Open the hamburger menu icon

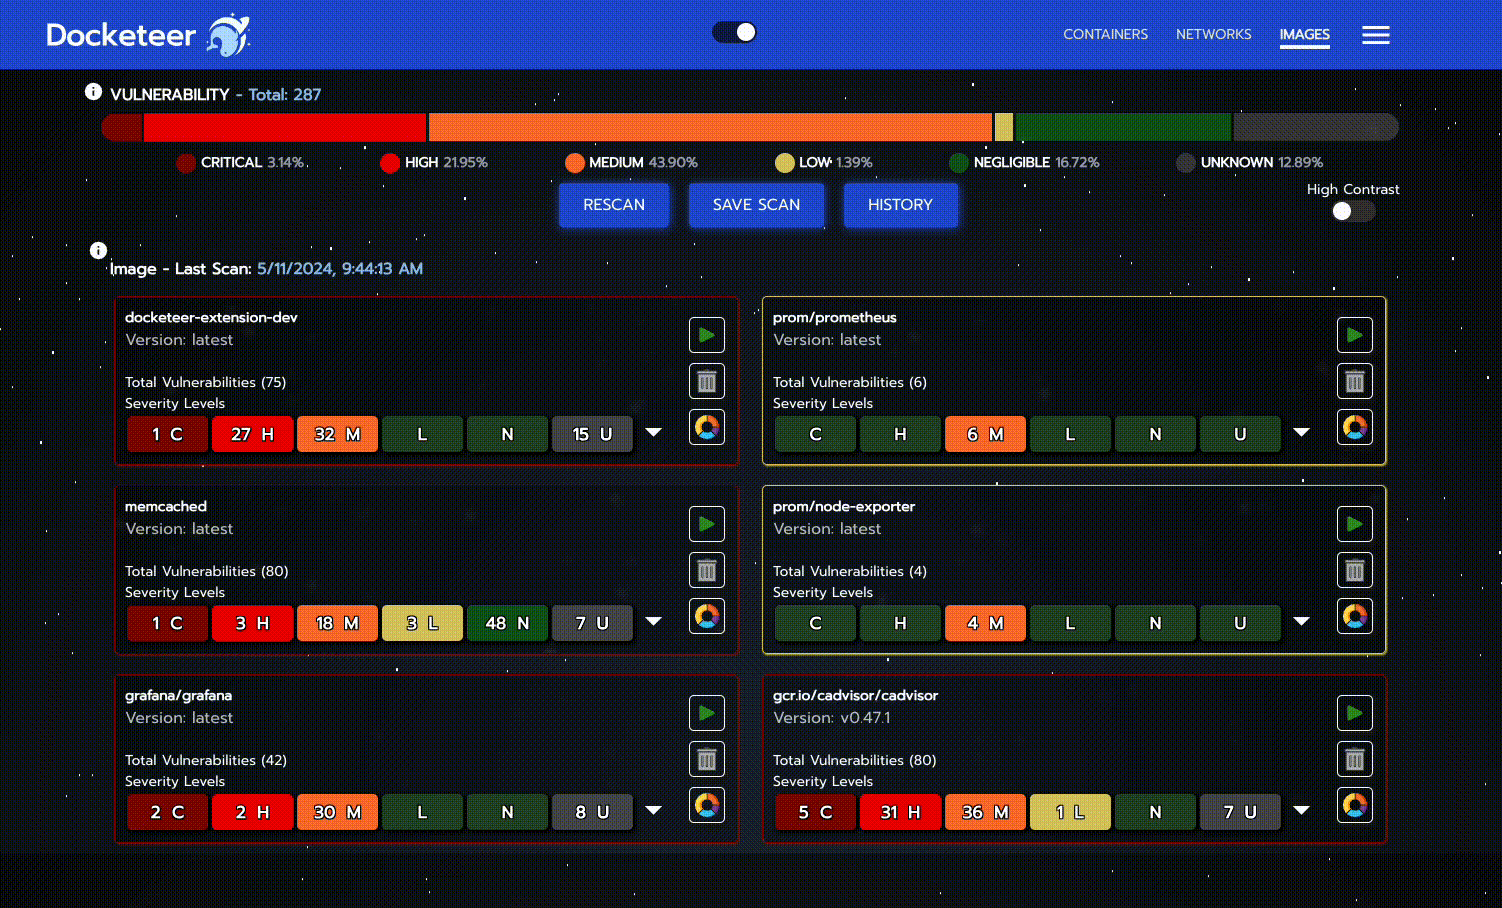point(1376,35)
